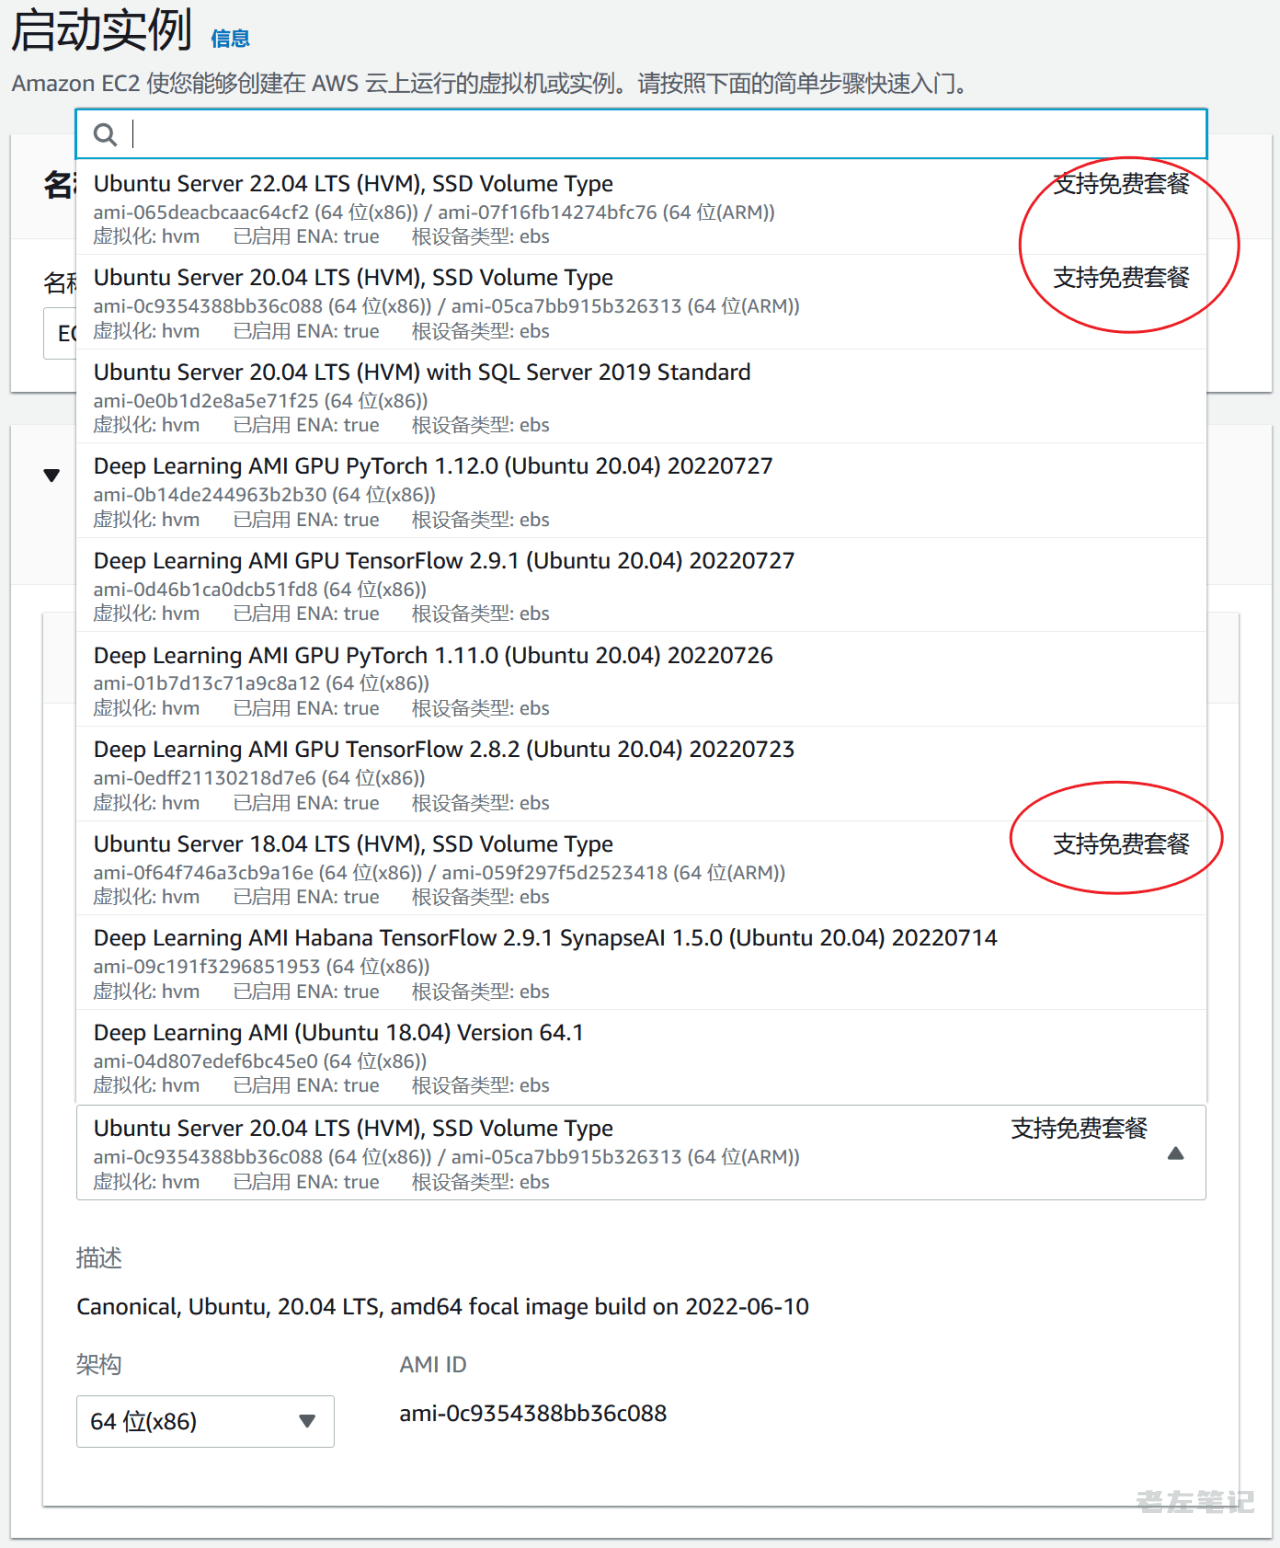Open the 信息 info link
This screenshot has height=1548, width=1280.
[x=230, y=38]
